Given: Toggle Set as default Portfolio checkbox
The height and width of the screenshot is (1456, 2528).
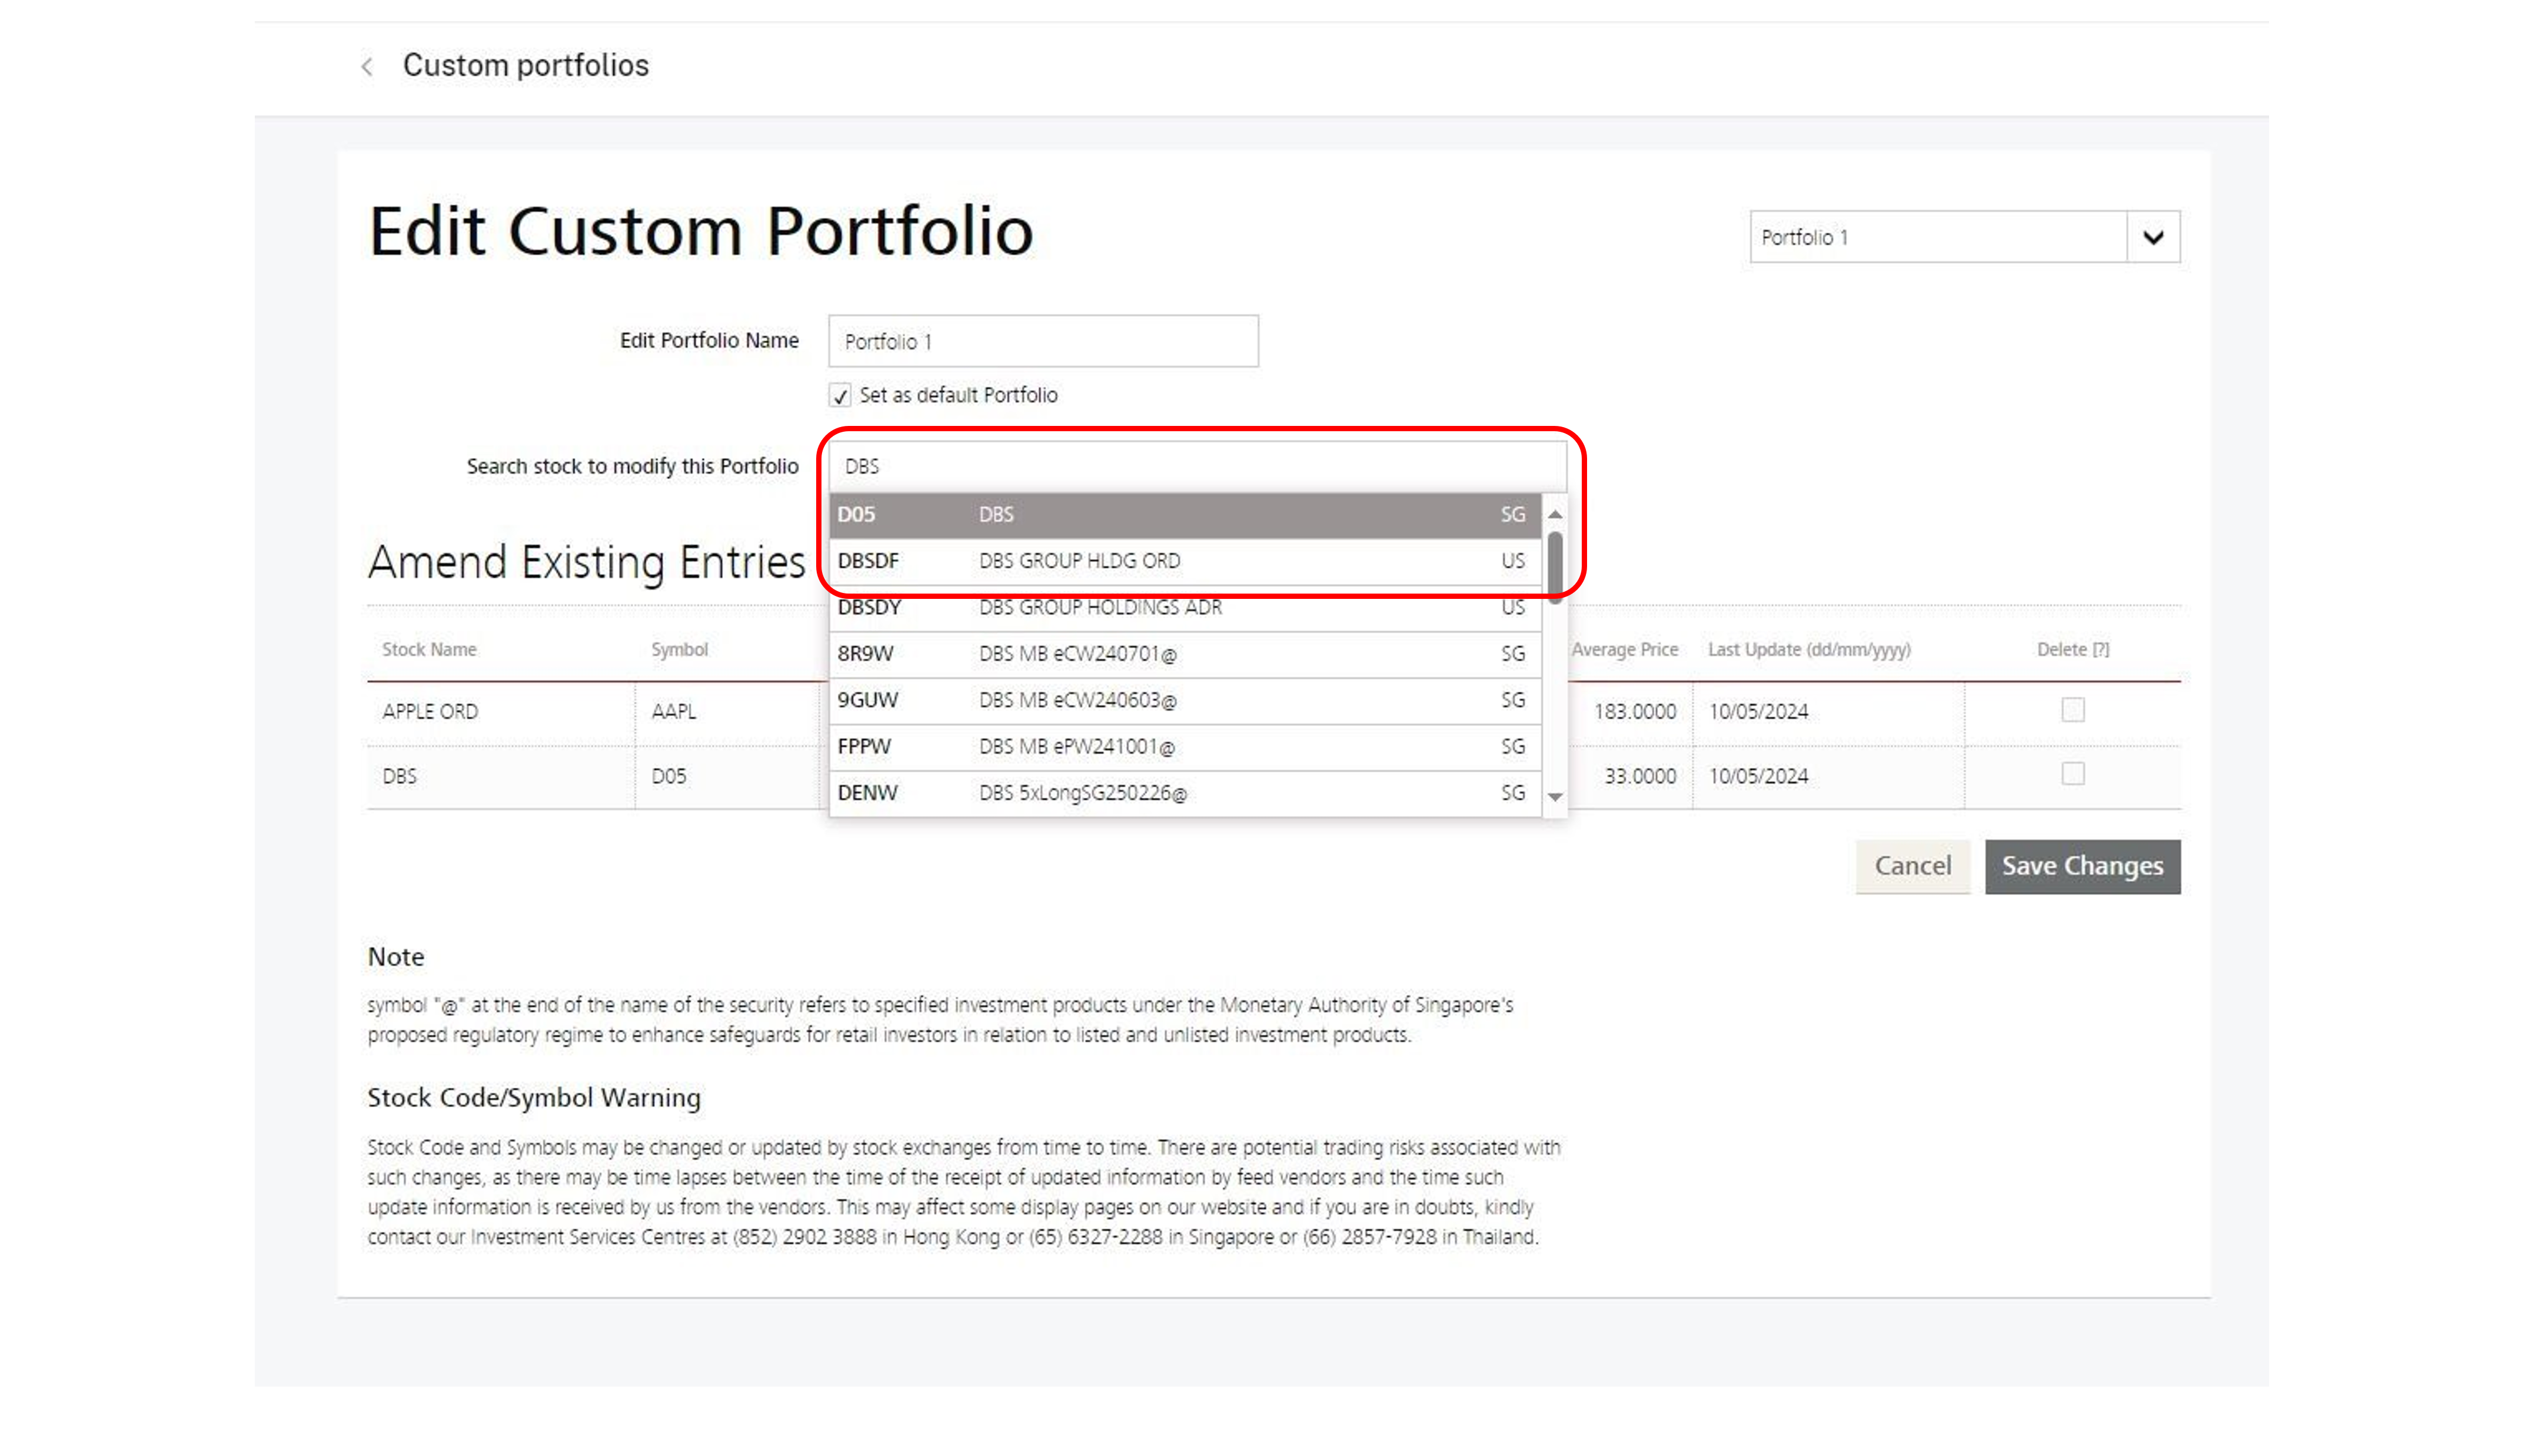Looking at the screenshot, I should [x=840, y=396].
